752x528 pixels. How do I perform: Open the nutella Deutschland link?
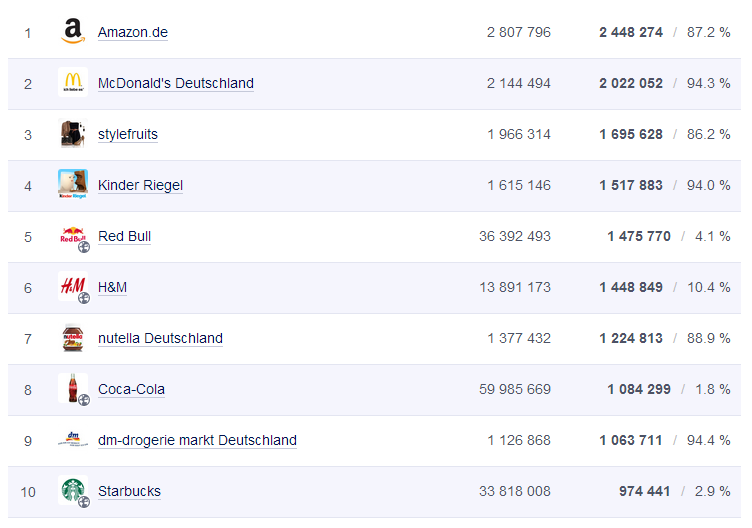pyautogui.click(x=160, y=338)
